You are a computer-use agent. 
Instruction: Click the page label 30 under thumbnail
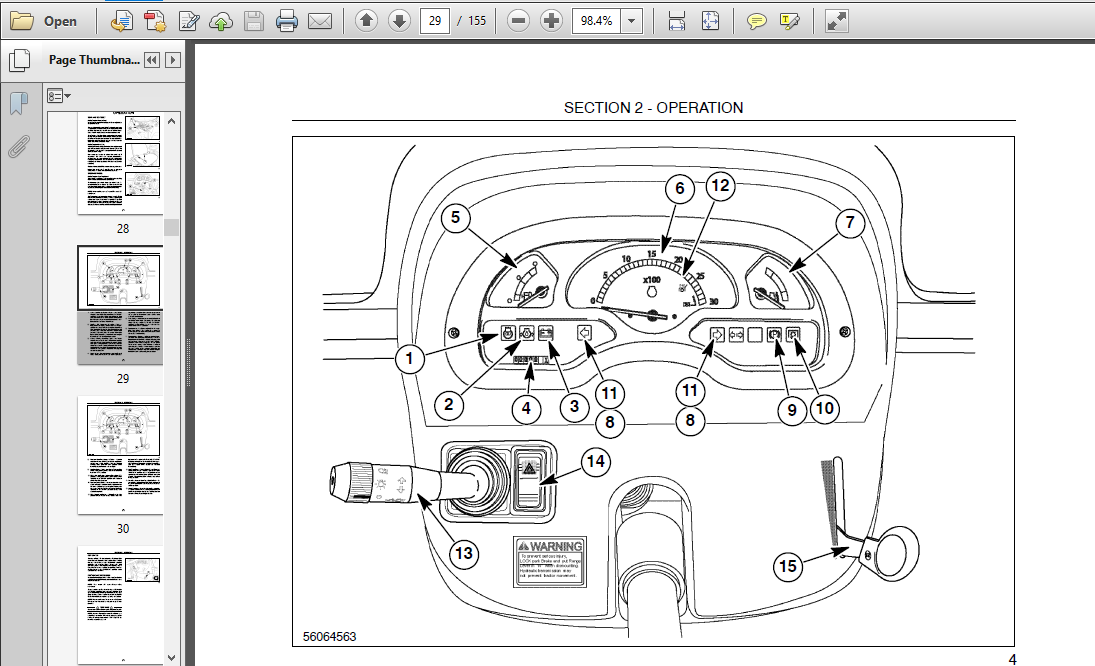click(123, 529)
